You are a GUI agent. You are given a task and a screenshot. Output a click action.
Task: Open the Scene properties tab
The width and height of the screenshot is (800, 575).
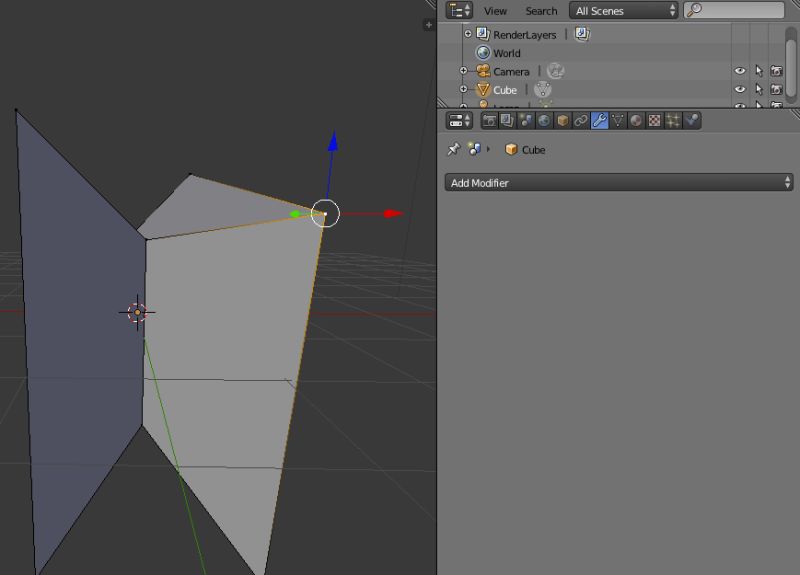[x=526, y=121]
